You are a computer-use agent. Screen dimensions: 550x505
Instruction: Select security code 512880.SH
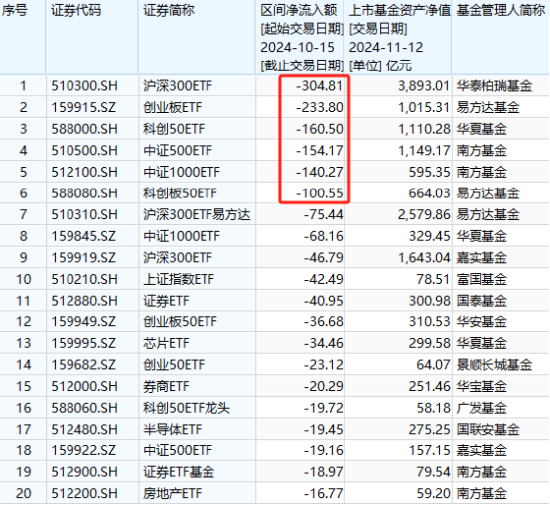(x=84, y=301)
